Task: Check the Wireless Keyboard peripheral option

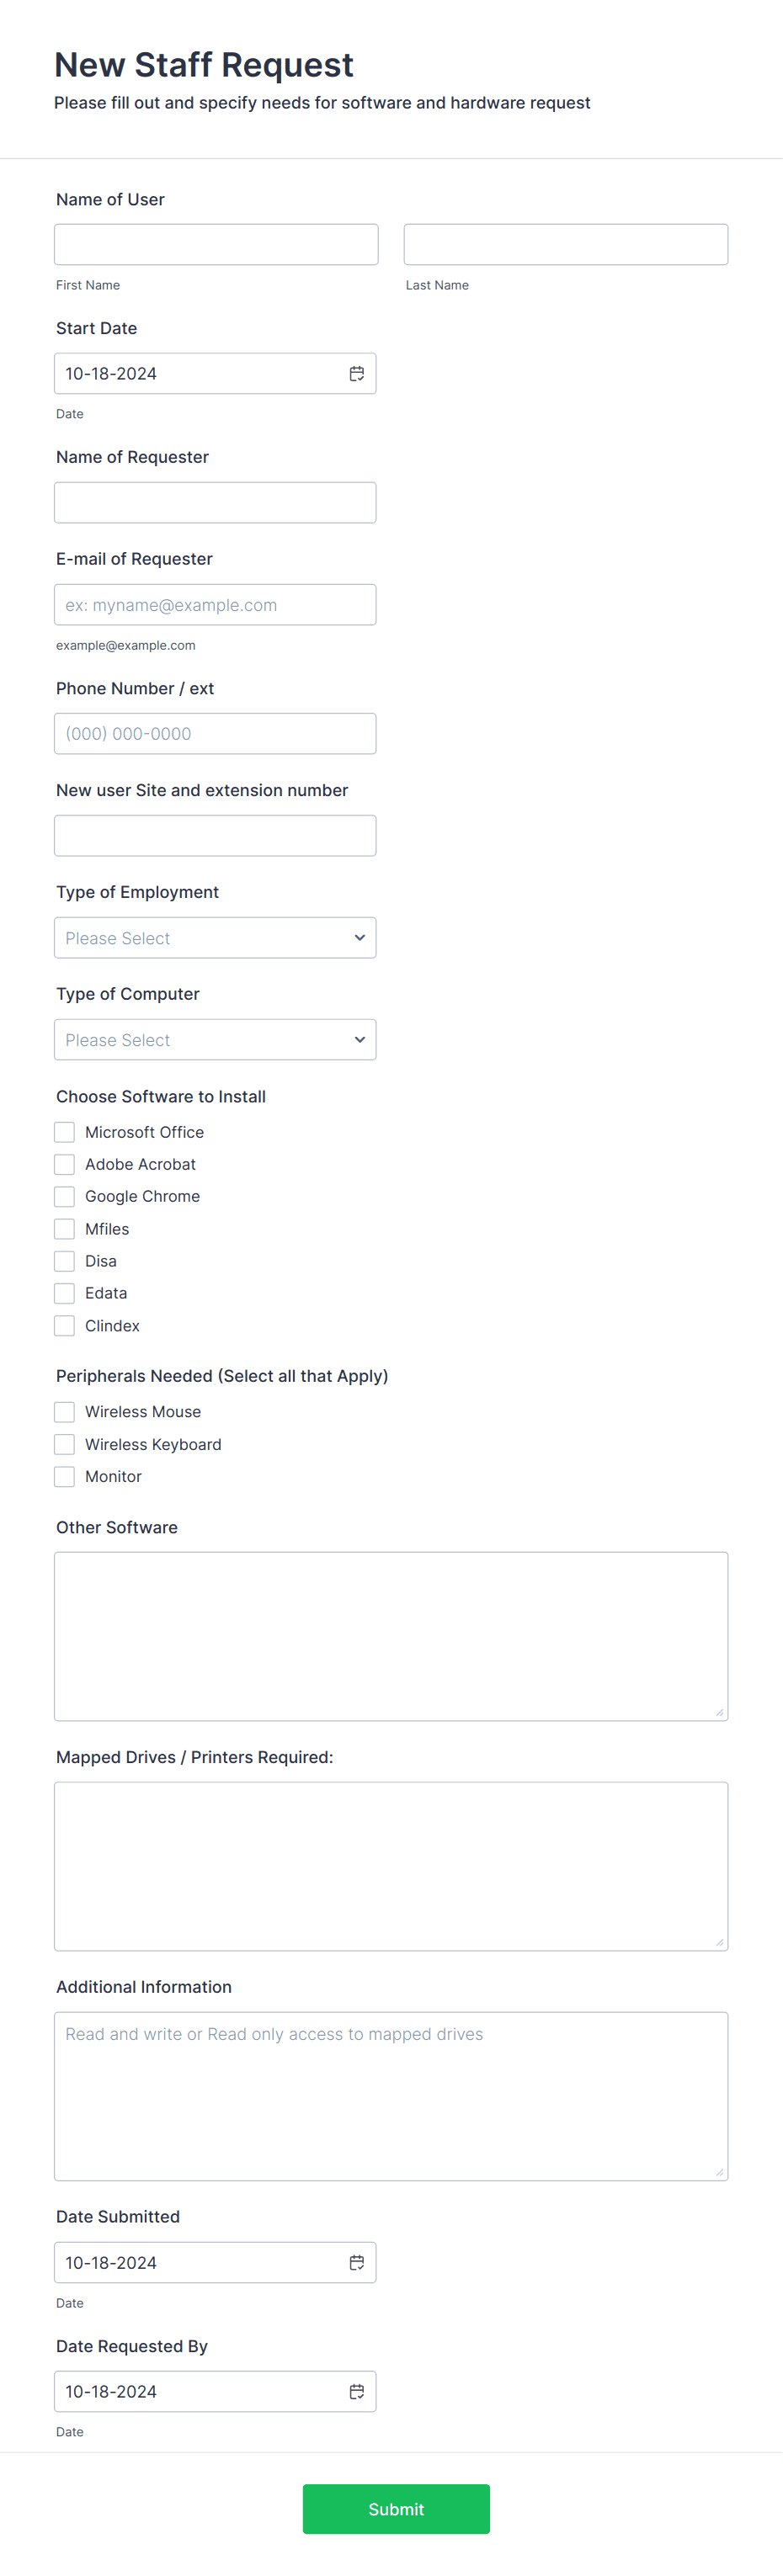Action: point(64,1444)
